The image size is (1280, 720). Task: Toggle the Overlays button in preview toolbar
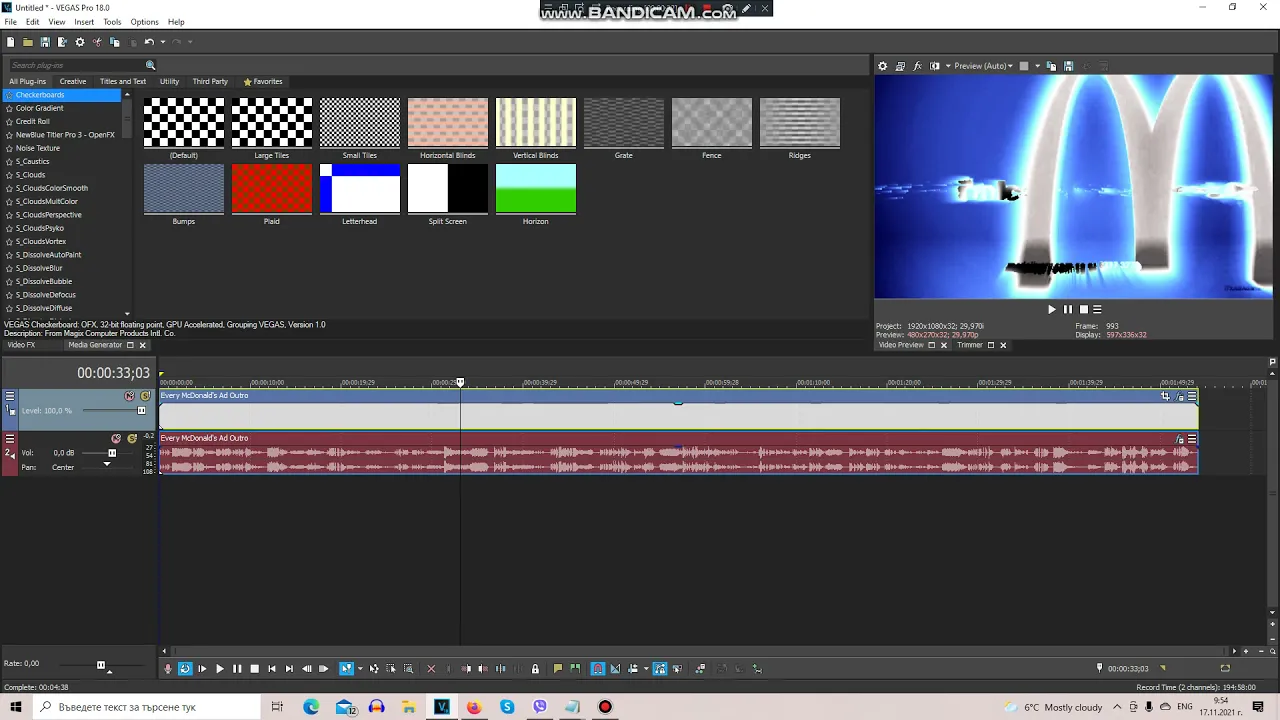1024,66
